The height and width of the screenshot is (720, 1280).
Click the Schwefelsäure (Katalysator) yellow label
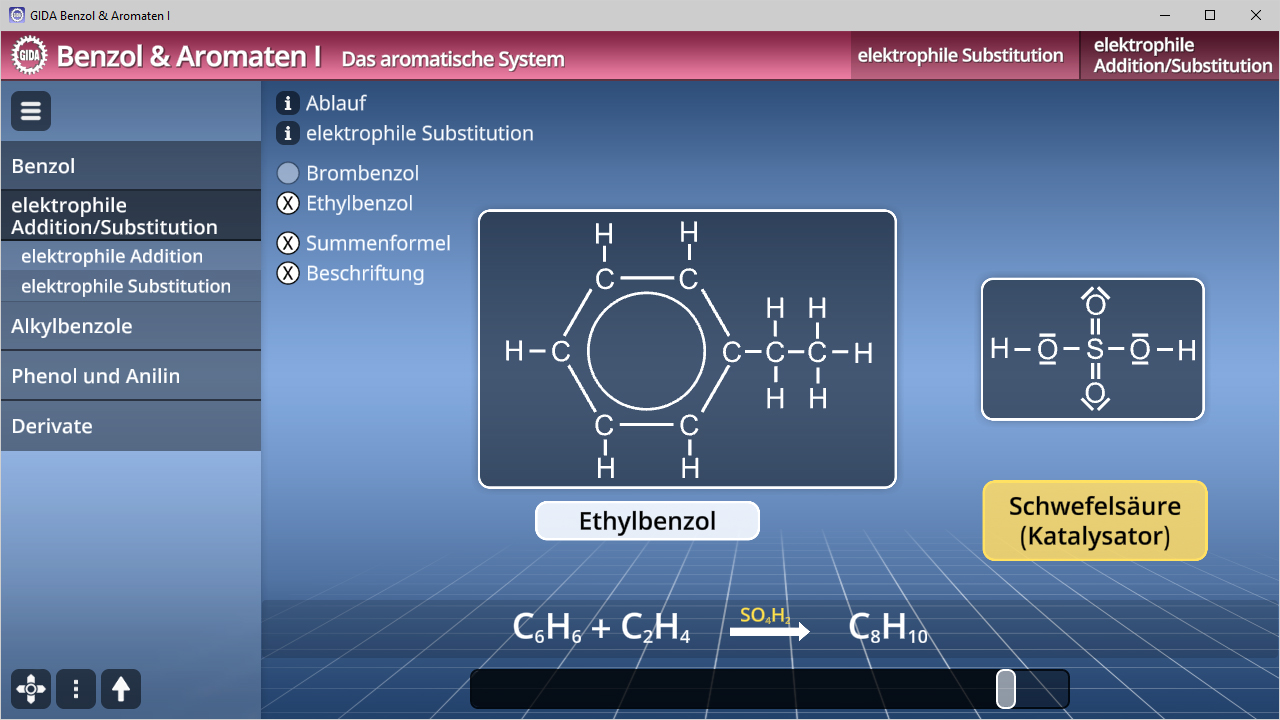[1095, 521]
